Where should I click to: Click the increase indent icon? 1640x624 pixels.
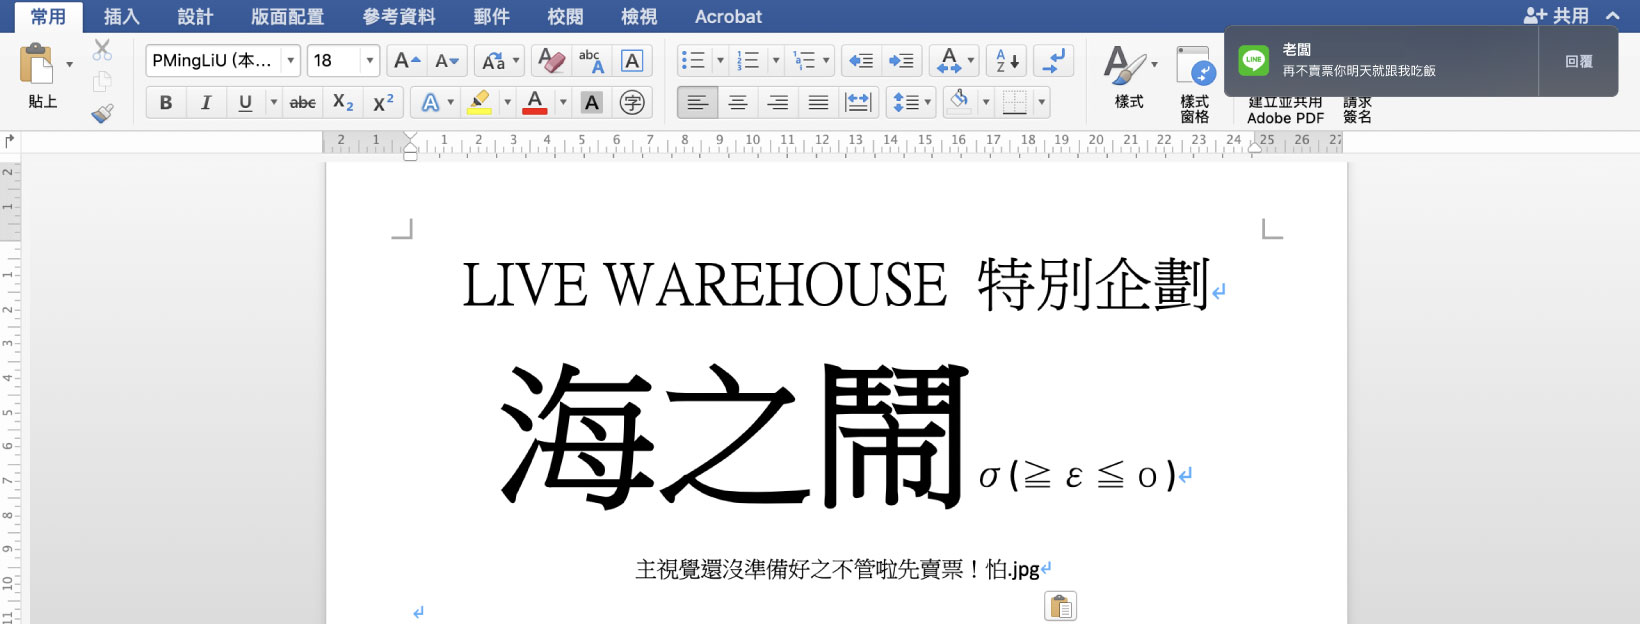[x=901, y=61]
